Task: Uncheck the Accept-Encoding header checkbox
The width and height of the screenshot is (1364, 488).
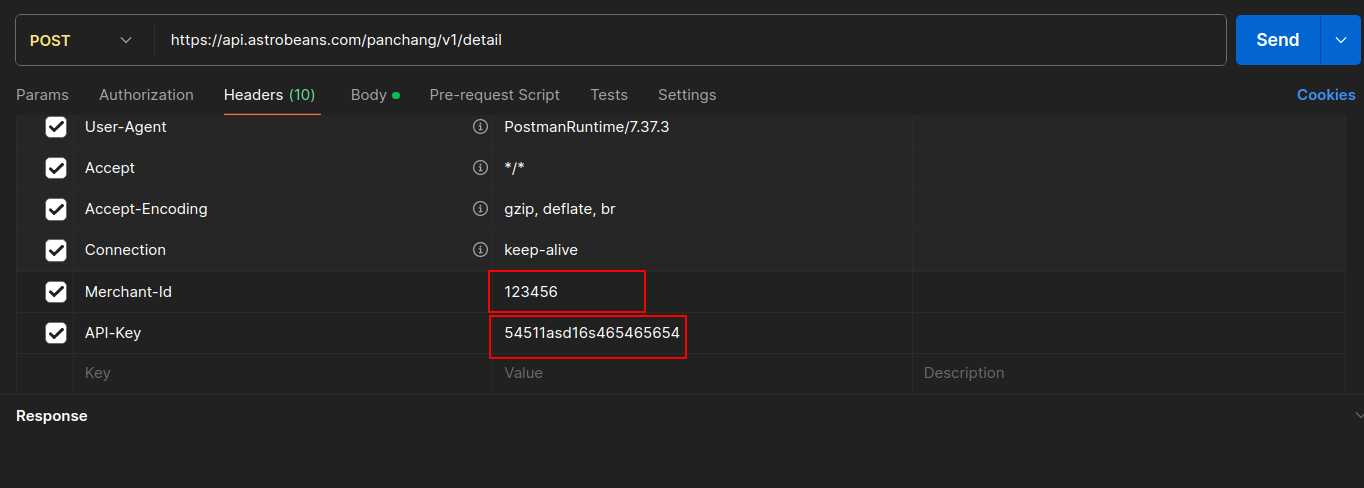Action: tap(56, 209)
